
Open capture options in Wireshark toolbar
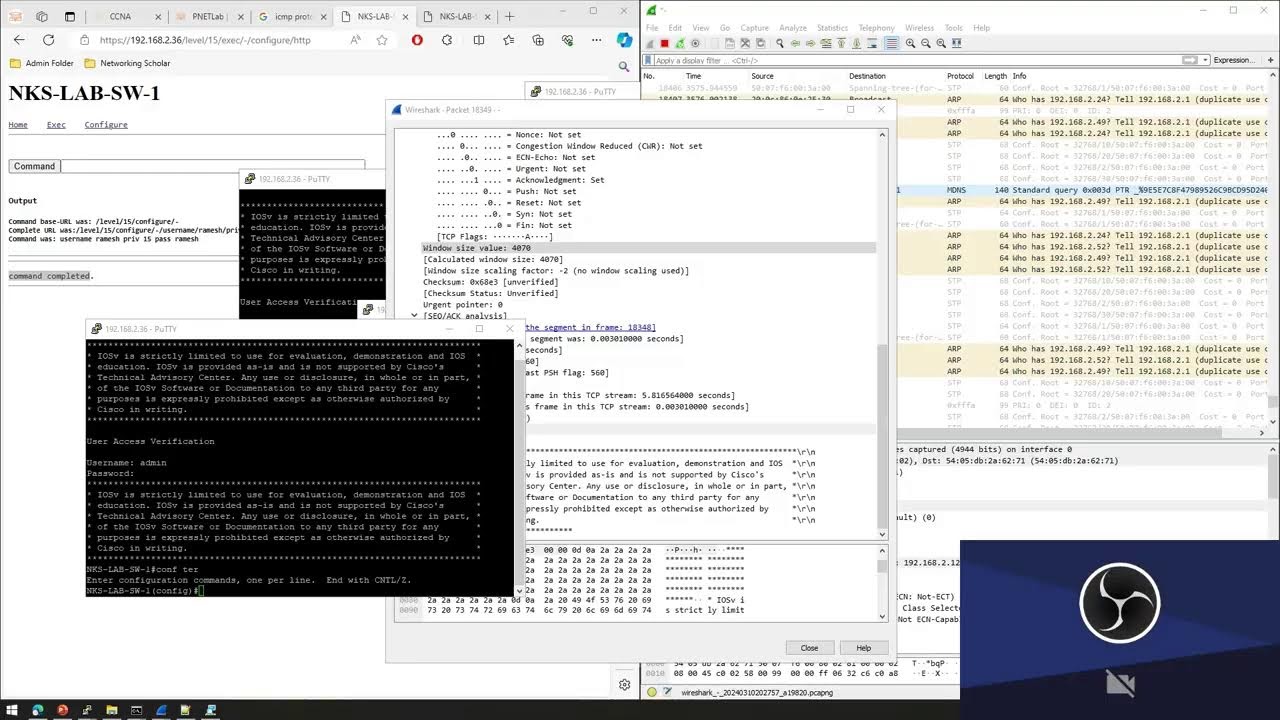click(695, 43)
